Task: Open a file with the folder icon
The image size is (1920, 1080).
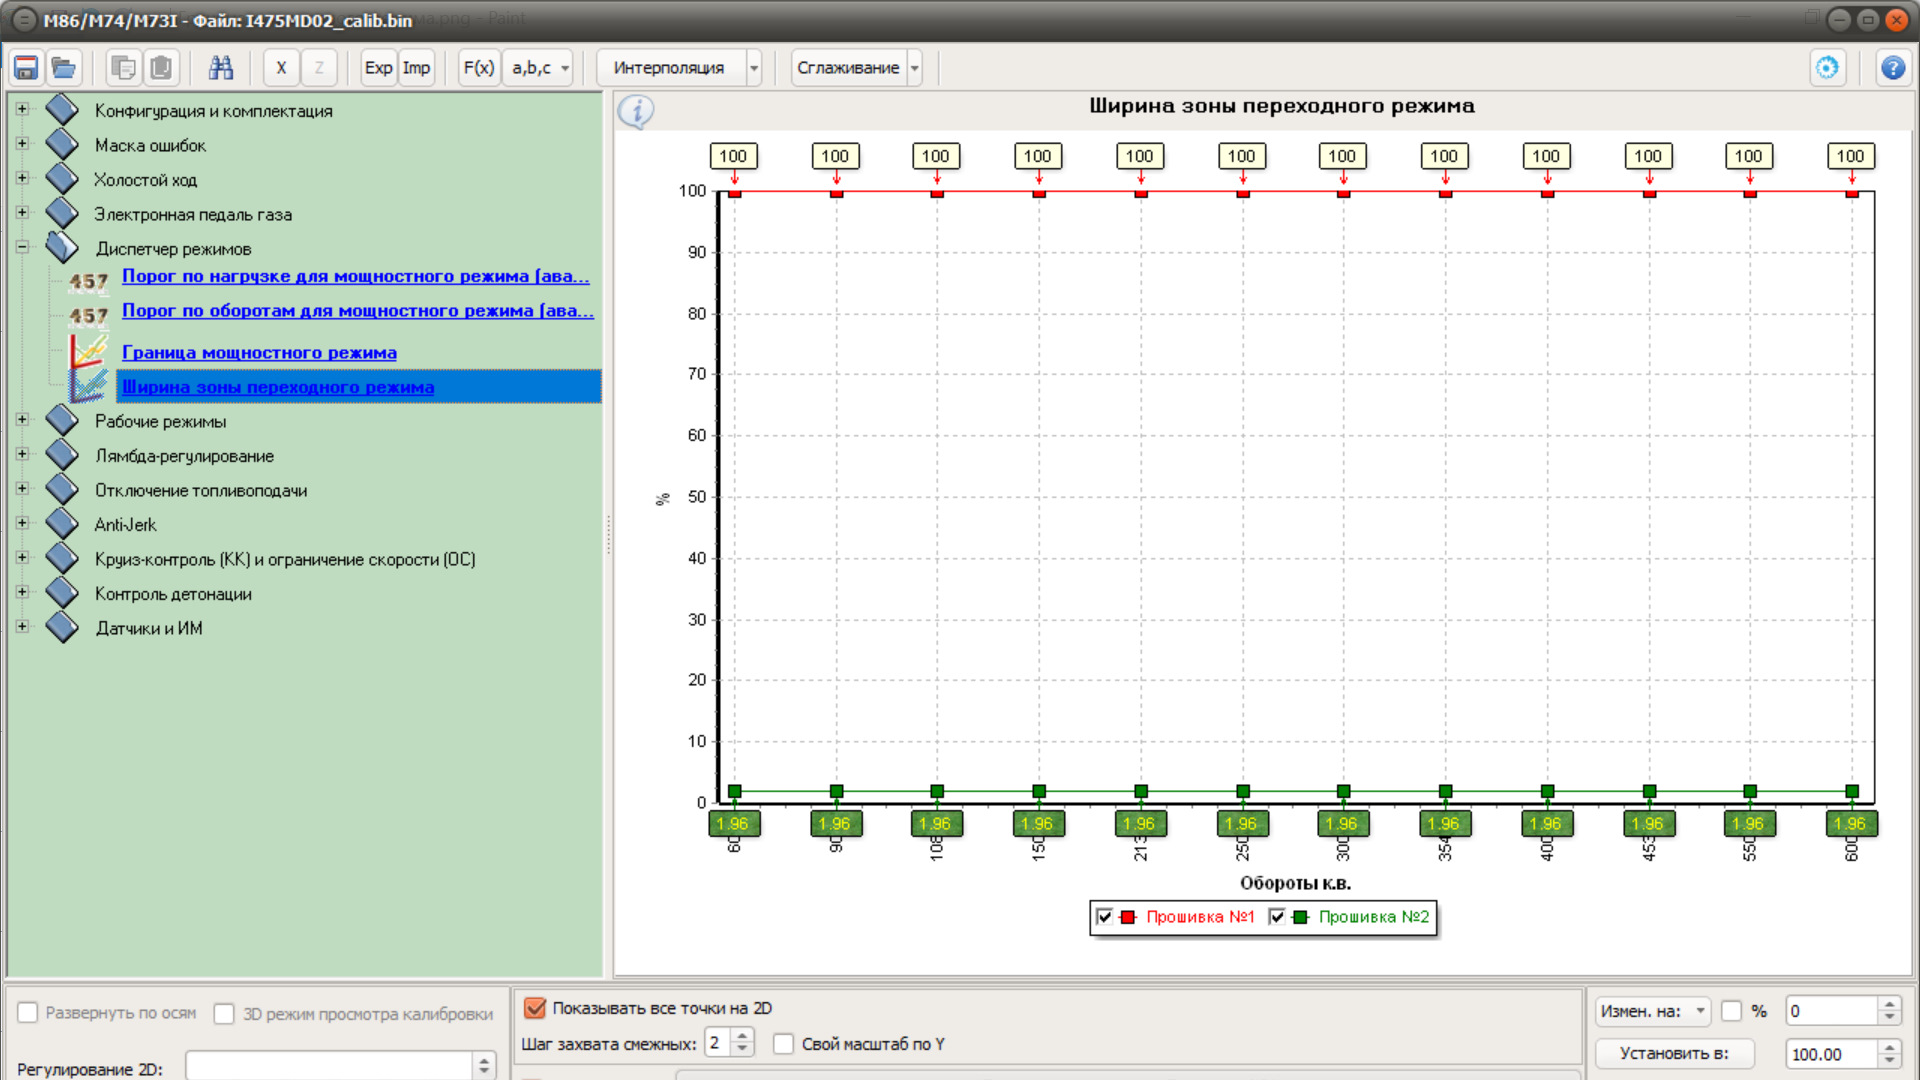Action: [x=64, y=68]
